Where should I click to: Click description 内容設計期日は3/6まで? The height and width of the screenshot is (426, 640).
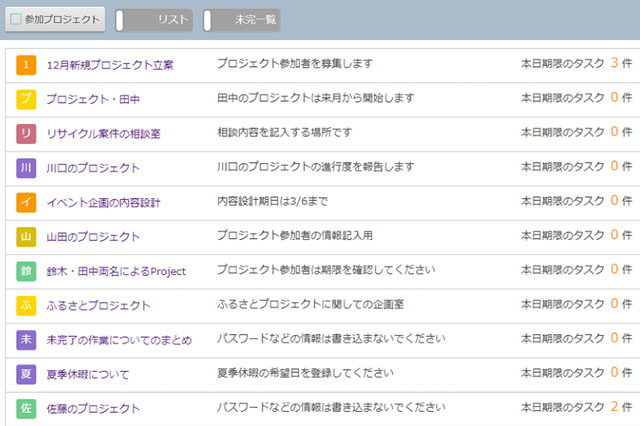click(272, 201)
